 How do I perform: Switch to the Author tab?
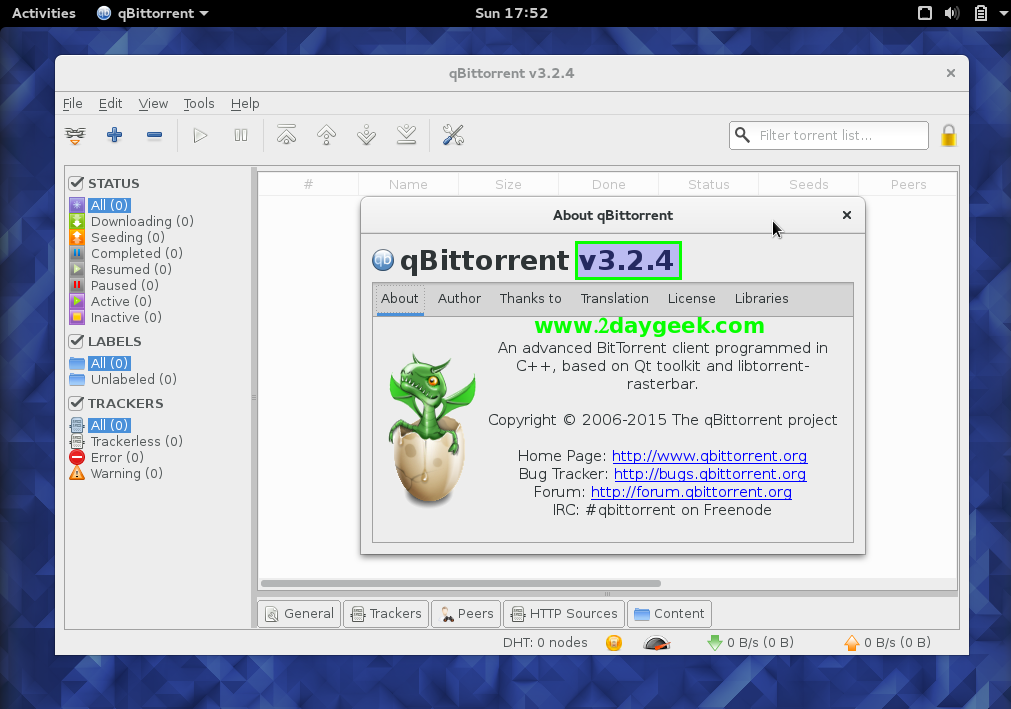pyautogui.click(x=459, y=298)
